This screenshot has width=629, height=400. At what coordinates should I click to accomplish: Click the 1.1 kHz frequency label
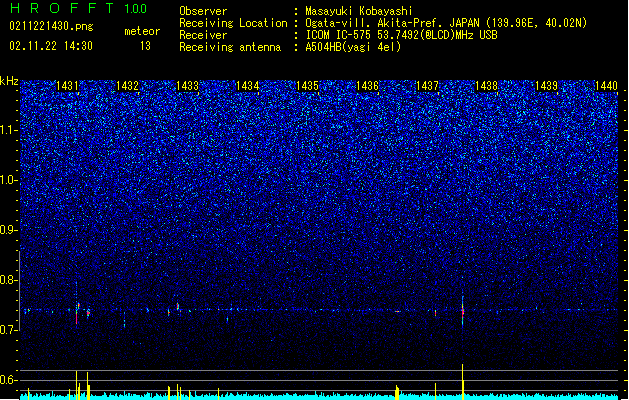pos(9,130)
